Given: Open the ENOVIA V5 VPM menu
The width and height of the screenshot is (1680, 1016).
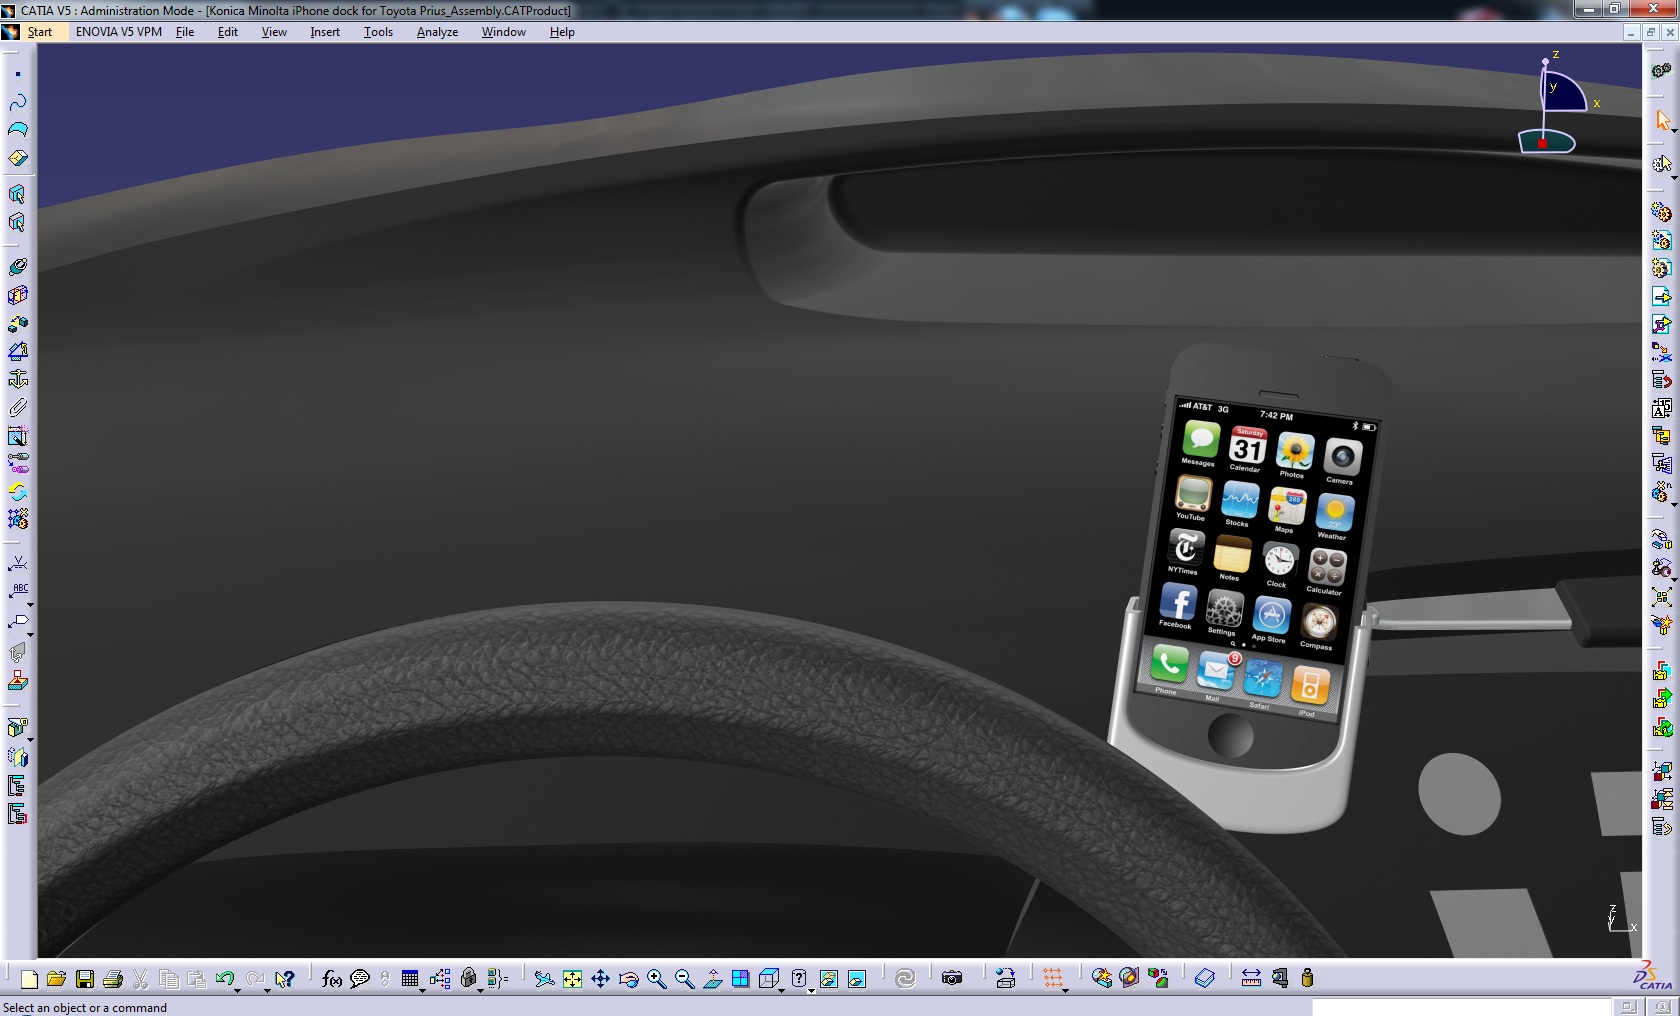Looking at the screenshot, I should point(119,32).
